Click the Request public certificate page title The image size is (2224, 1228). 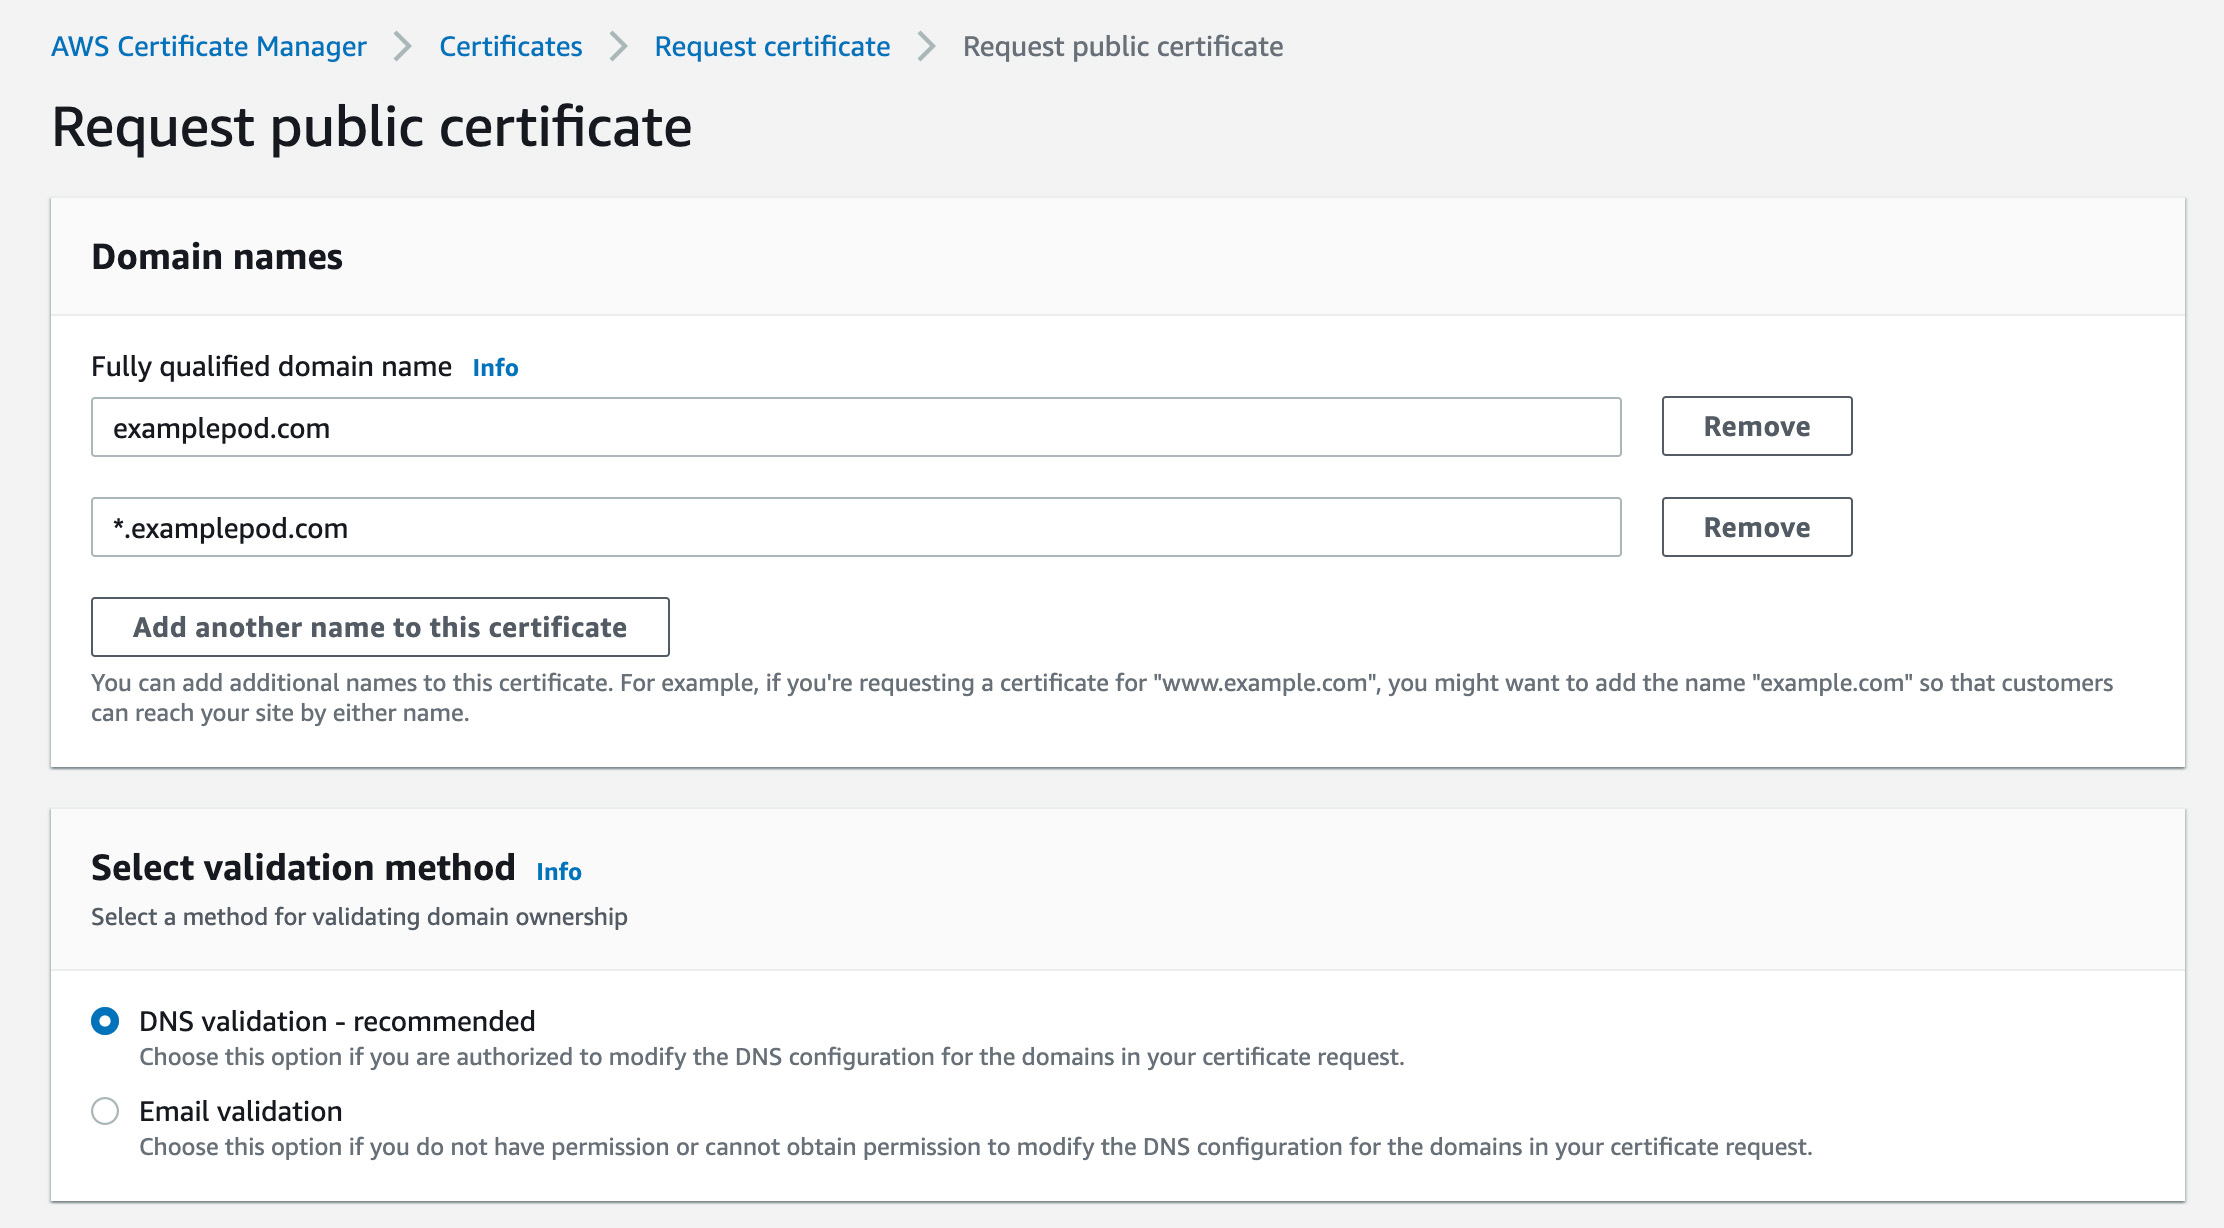pyautogui.click(x=371, y=127)
